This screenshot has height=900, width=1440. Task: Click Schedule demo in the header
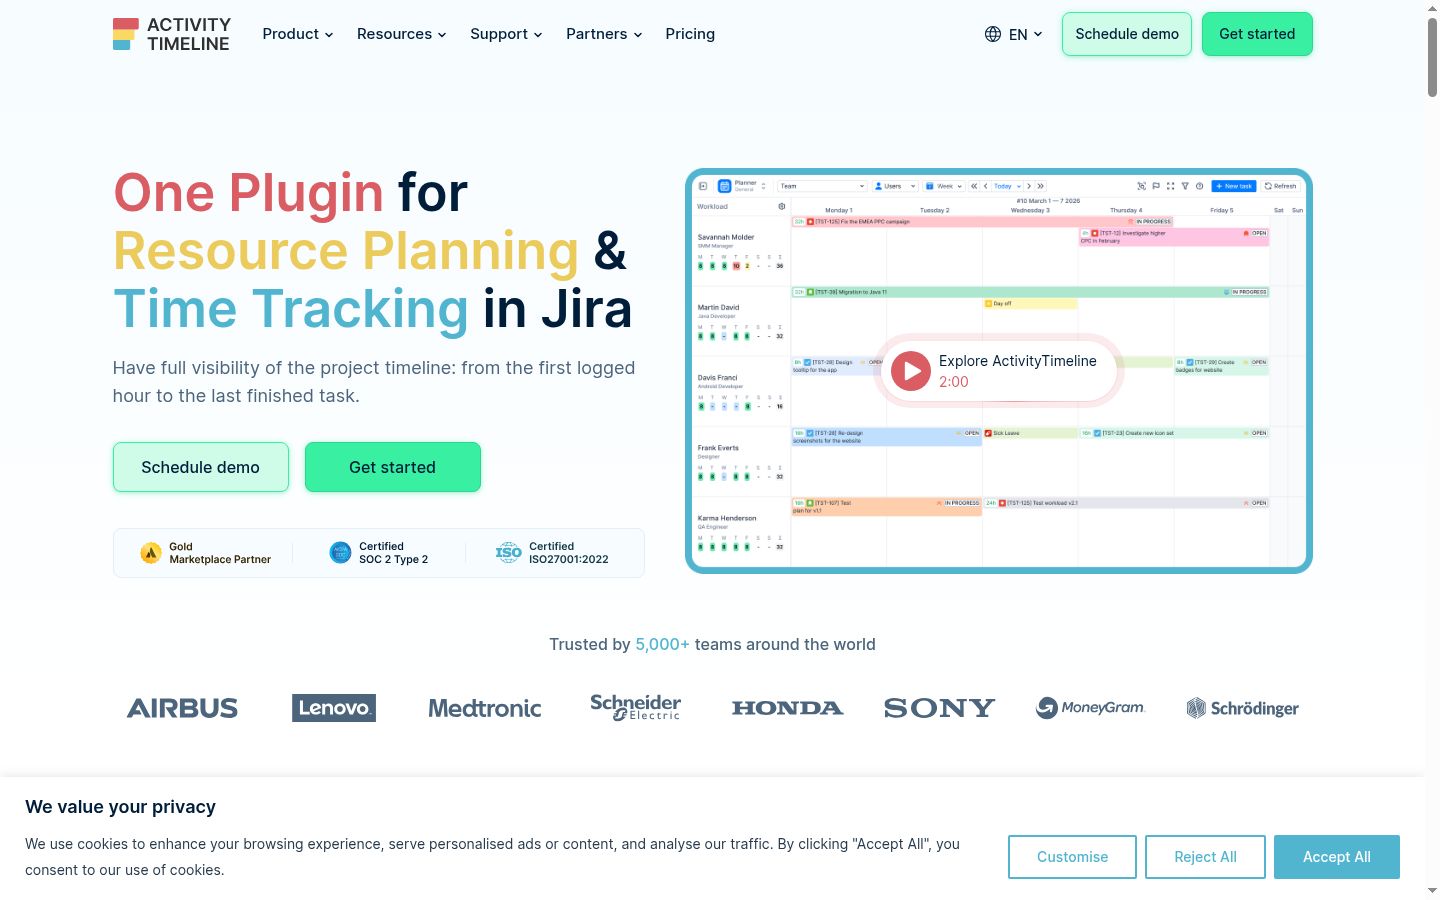(x=1127, y=34)
